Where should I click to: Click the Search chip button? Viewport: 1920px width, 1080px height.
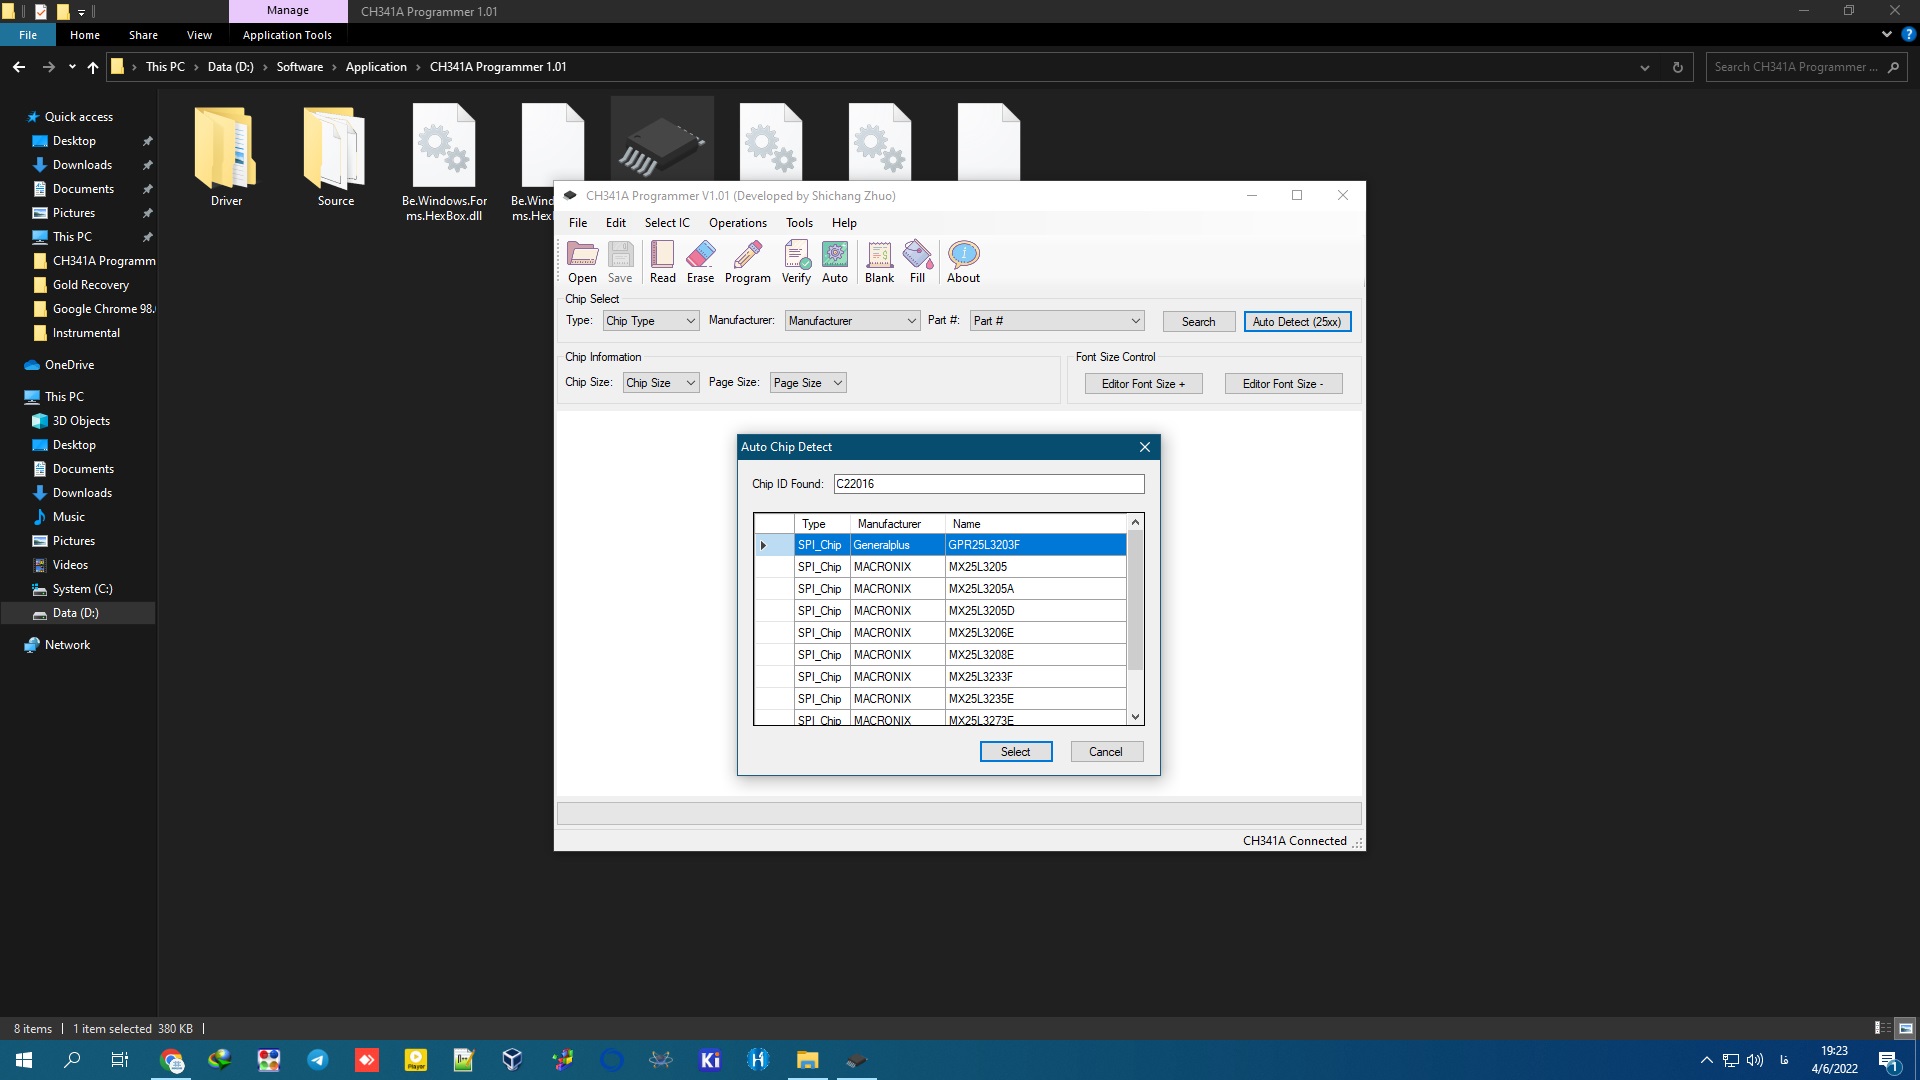point(1198,322)
